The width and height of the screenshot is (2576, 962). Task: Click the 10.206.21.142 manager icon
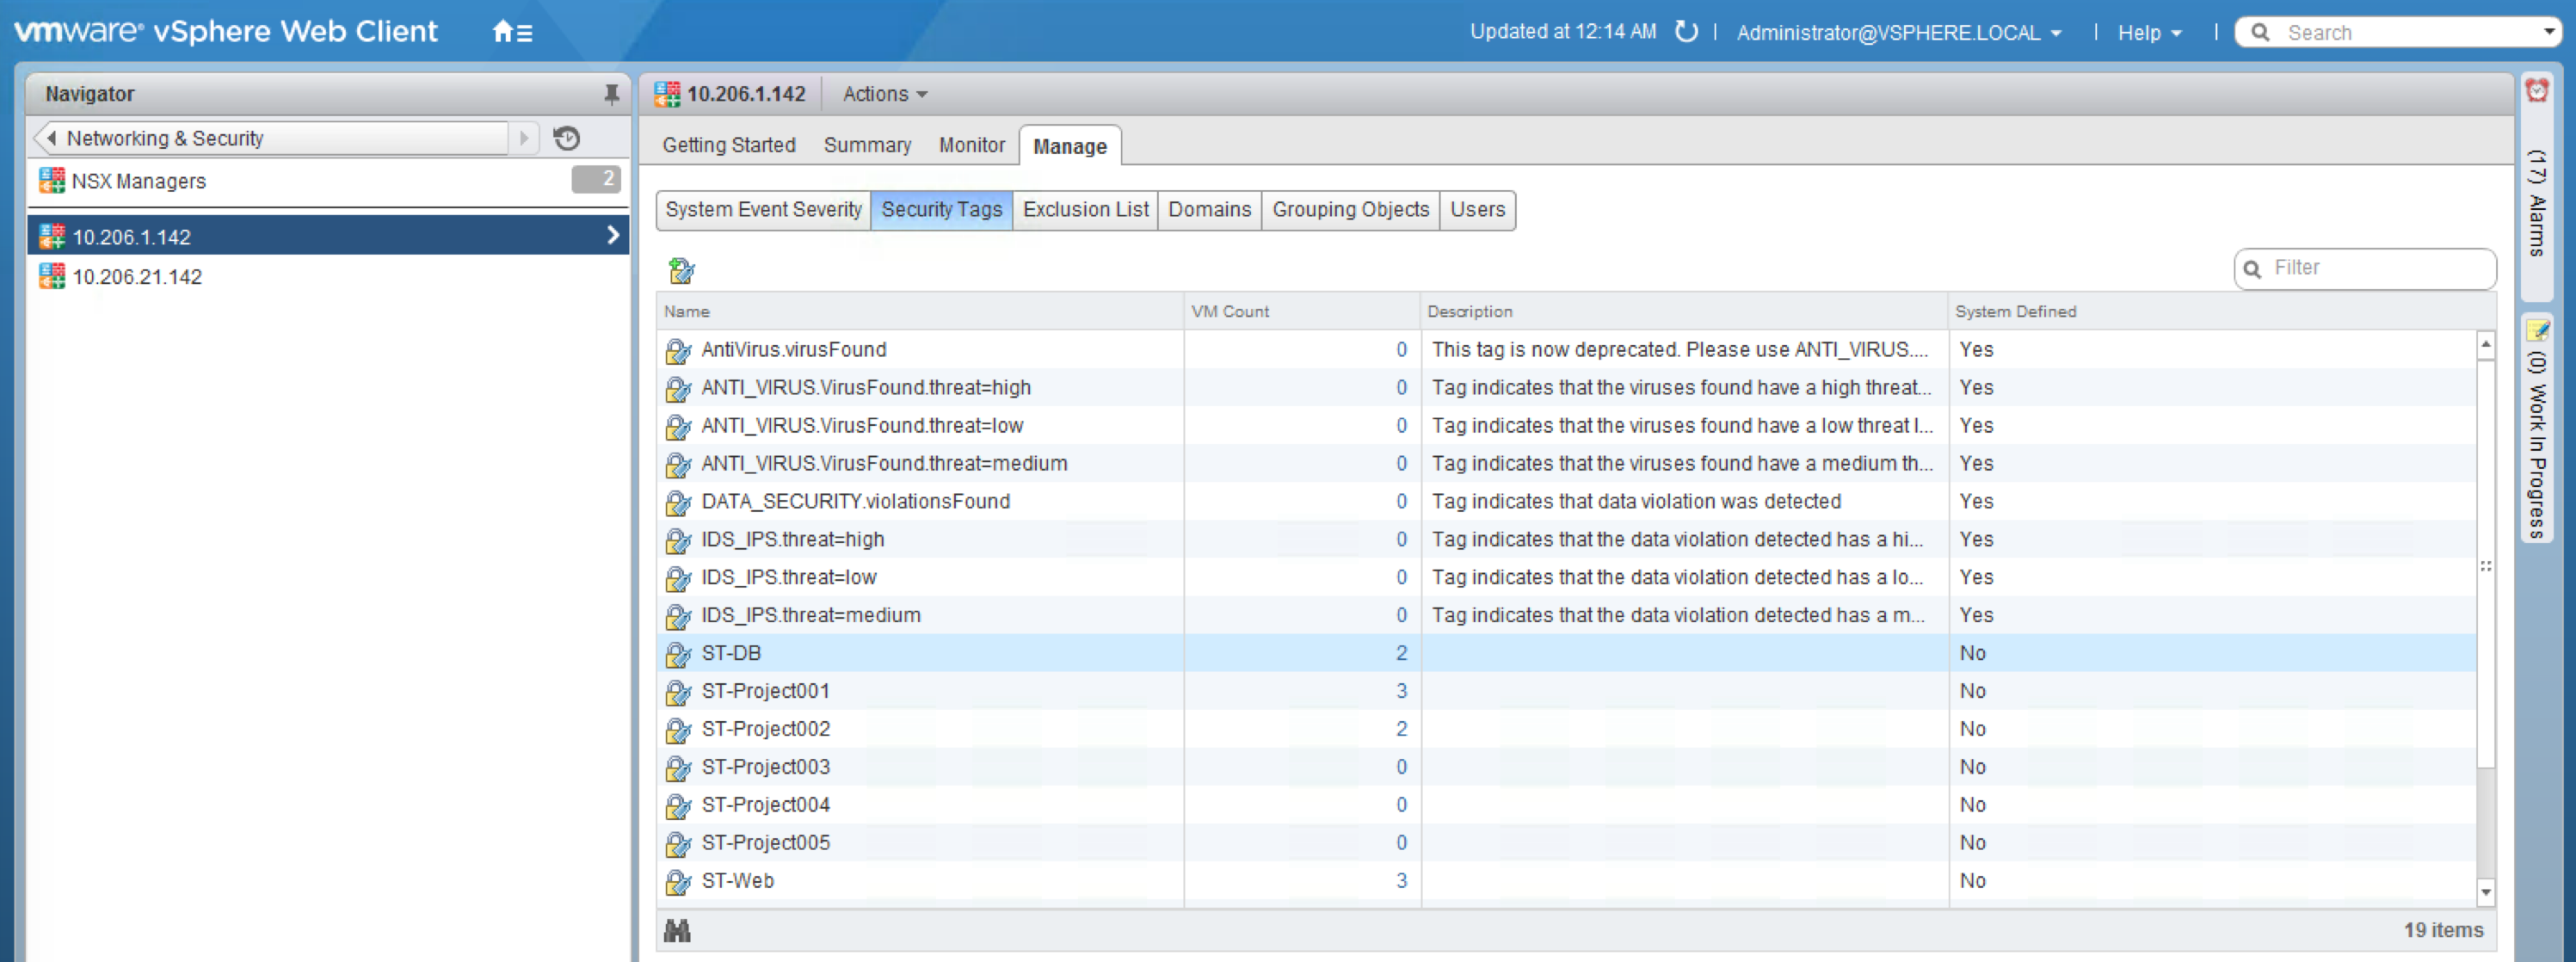(x=52, y=277)
